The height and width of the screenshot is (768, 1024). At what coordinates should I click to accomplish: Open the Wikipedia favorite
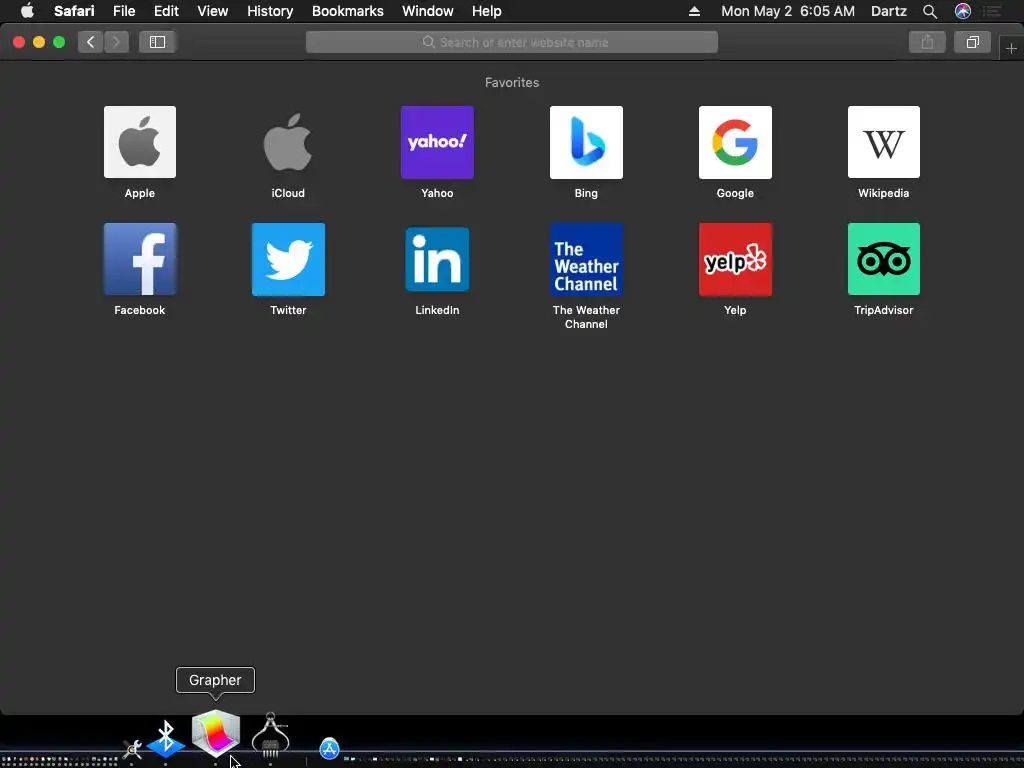(x=884, y=142)
